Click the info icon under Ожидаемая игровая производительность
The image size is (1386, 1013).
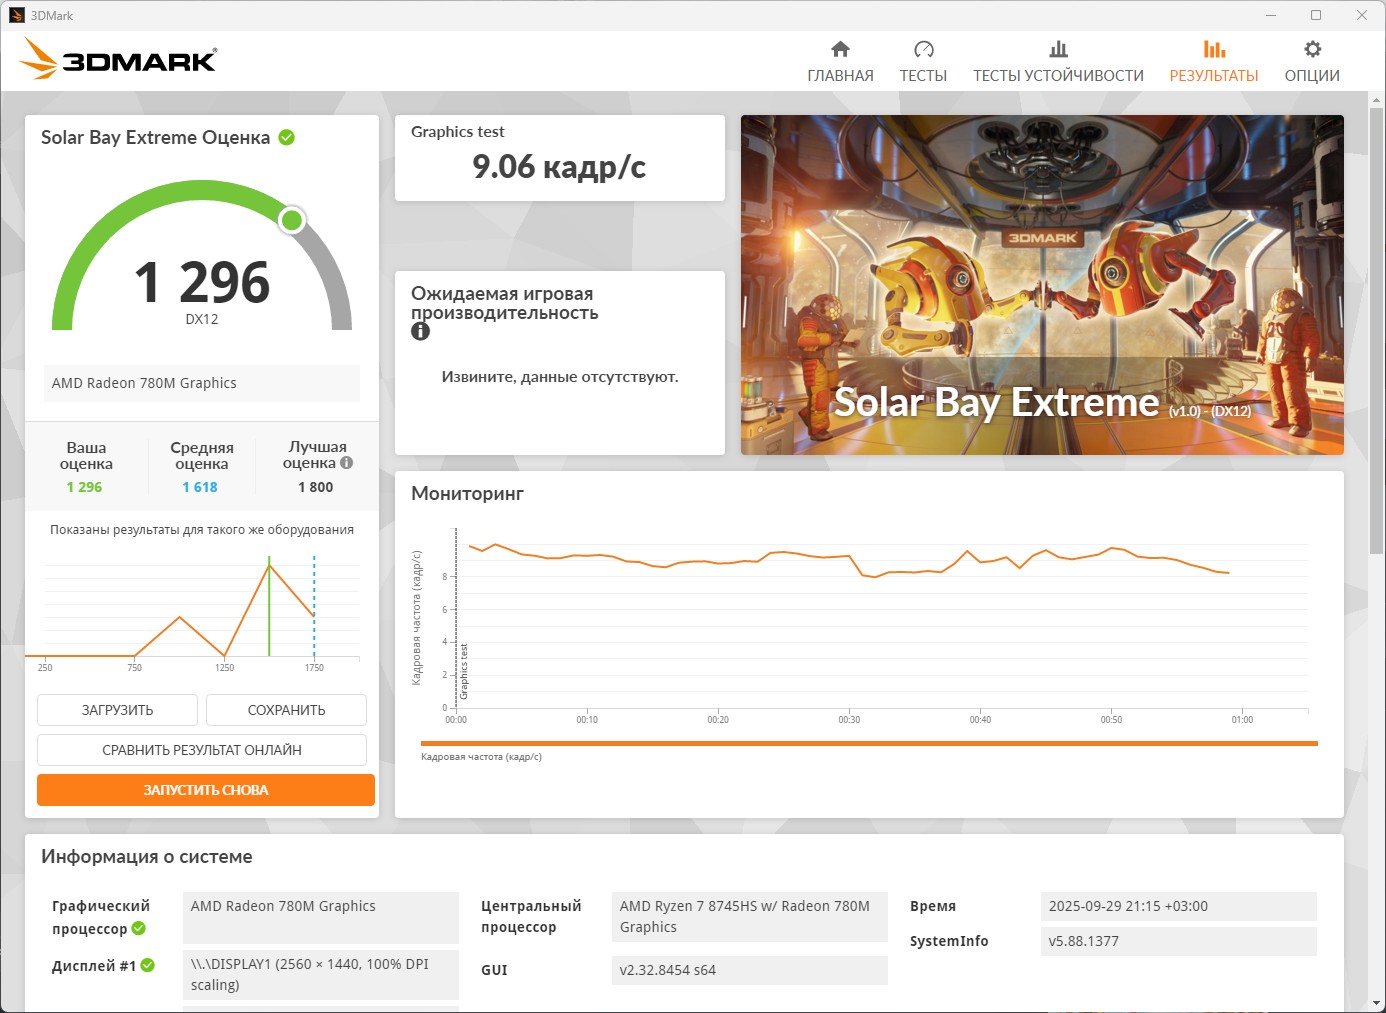click(x=420, y=331)
